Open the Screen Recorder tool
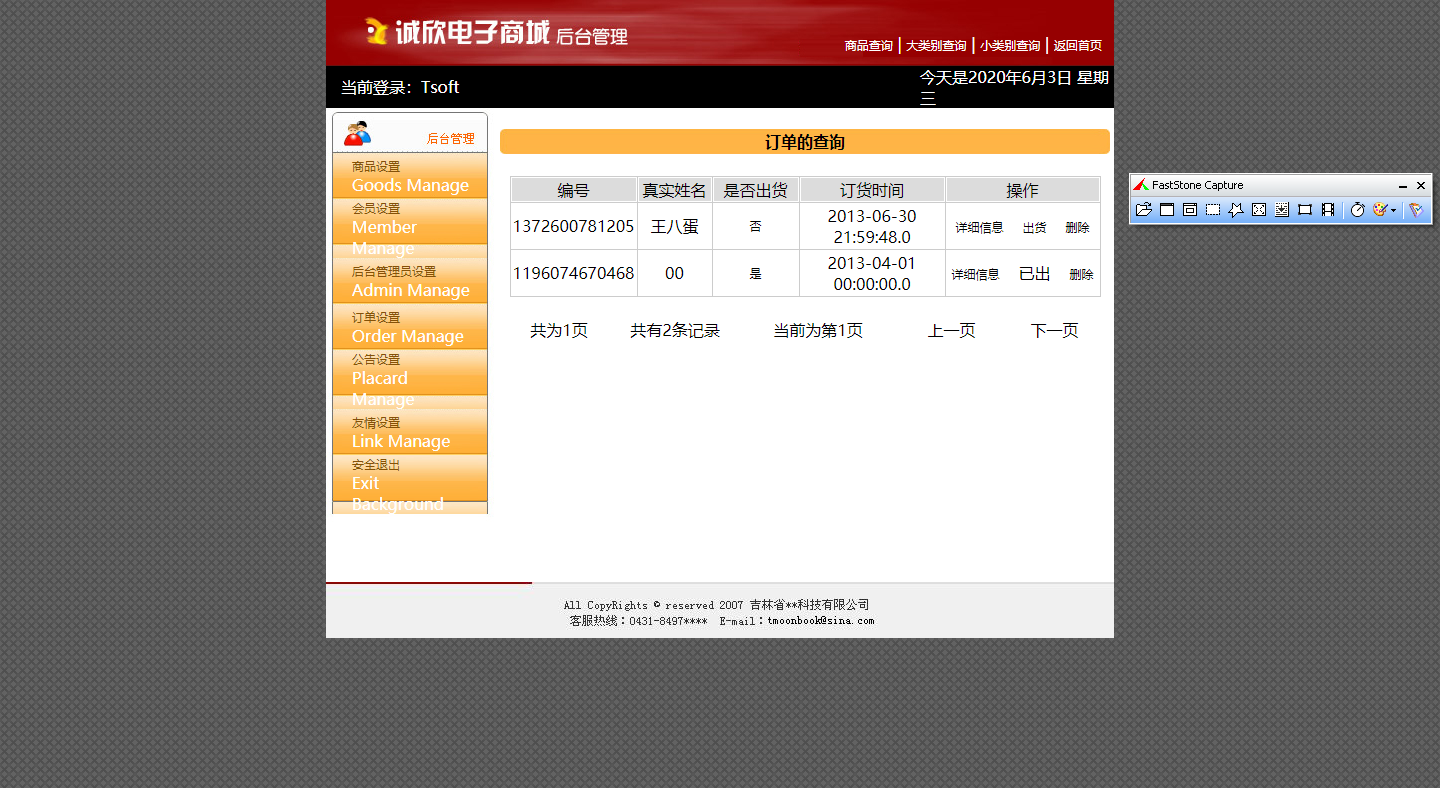The image size is (1440, 788). click(x=1326, y=210)
